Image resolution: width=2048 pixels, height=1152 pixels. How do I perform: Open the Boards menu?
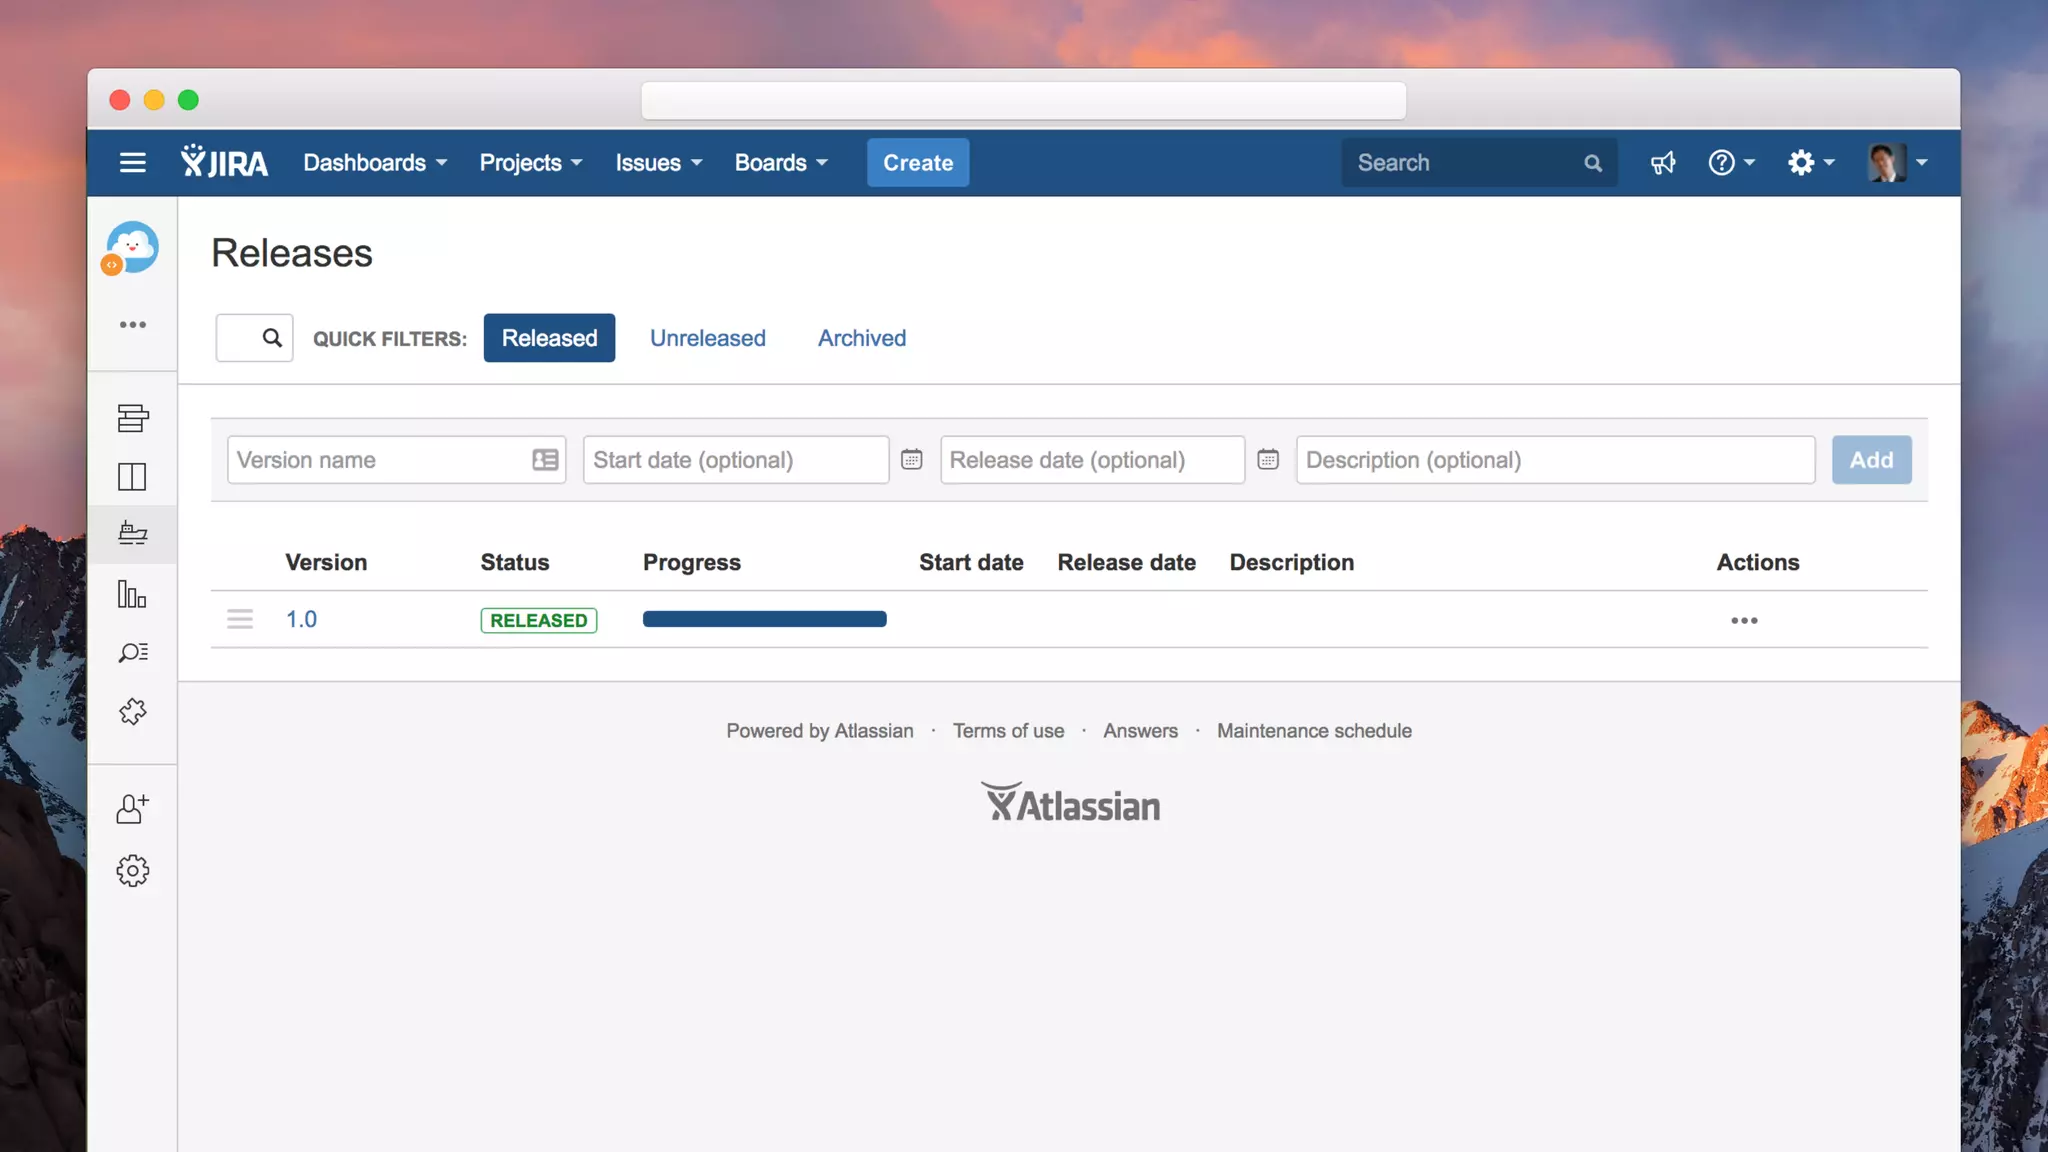point(781,163)
